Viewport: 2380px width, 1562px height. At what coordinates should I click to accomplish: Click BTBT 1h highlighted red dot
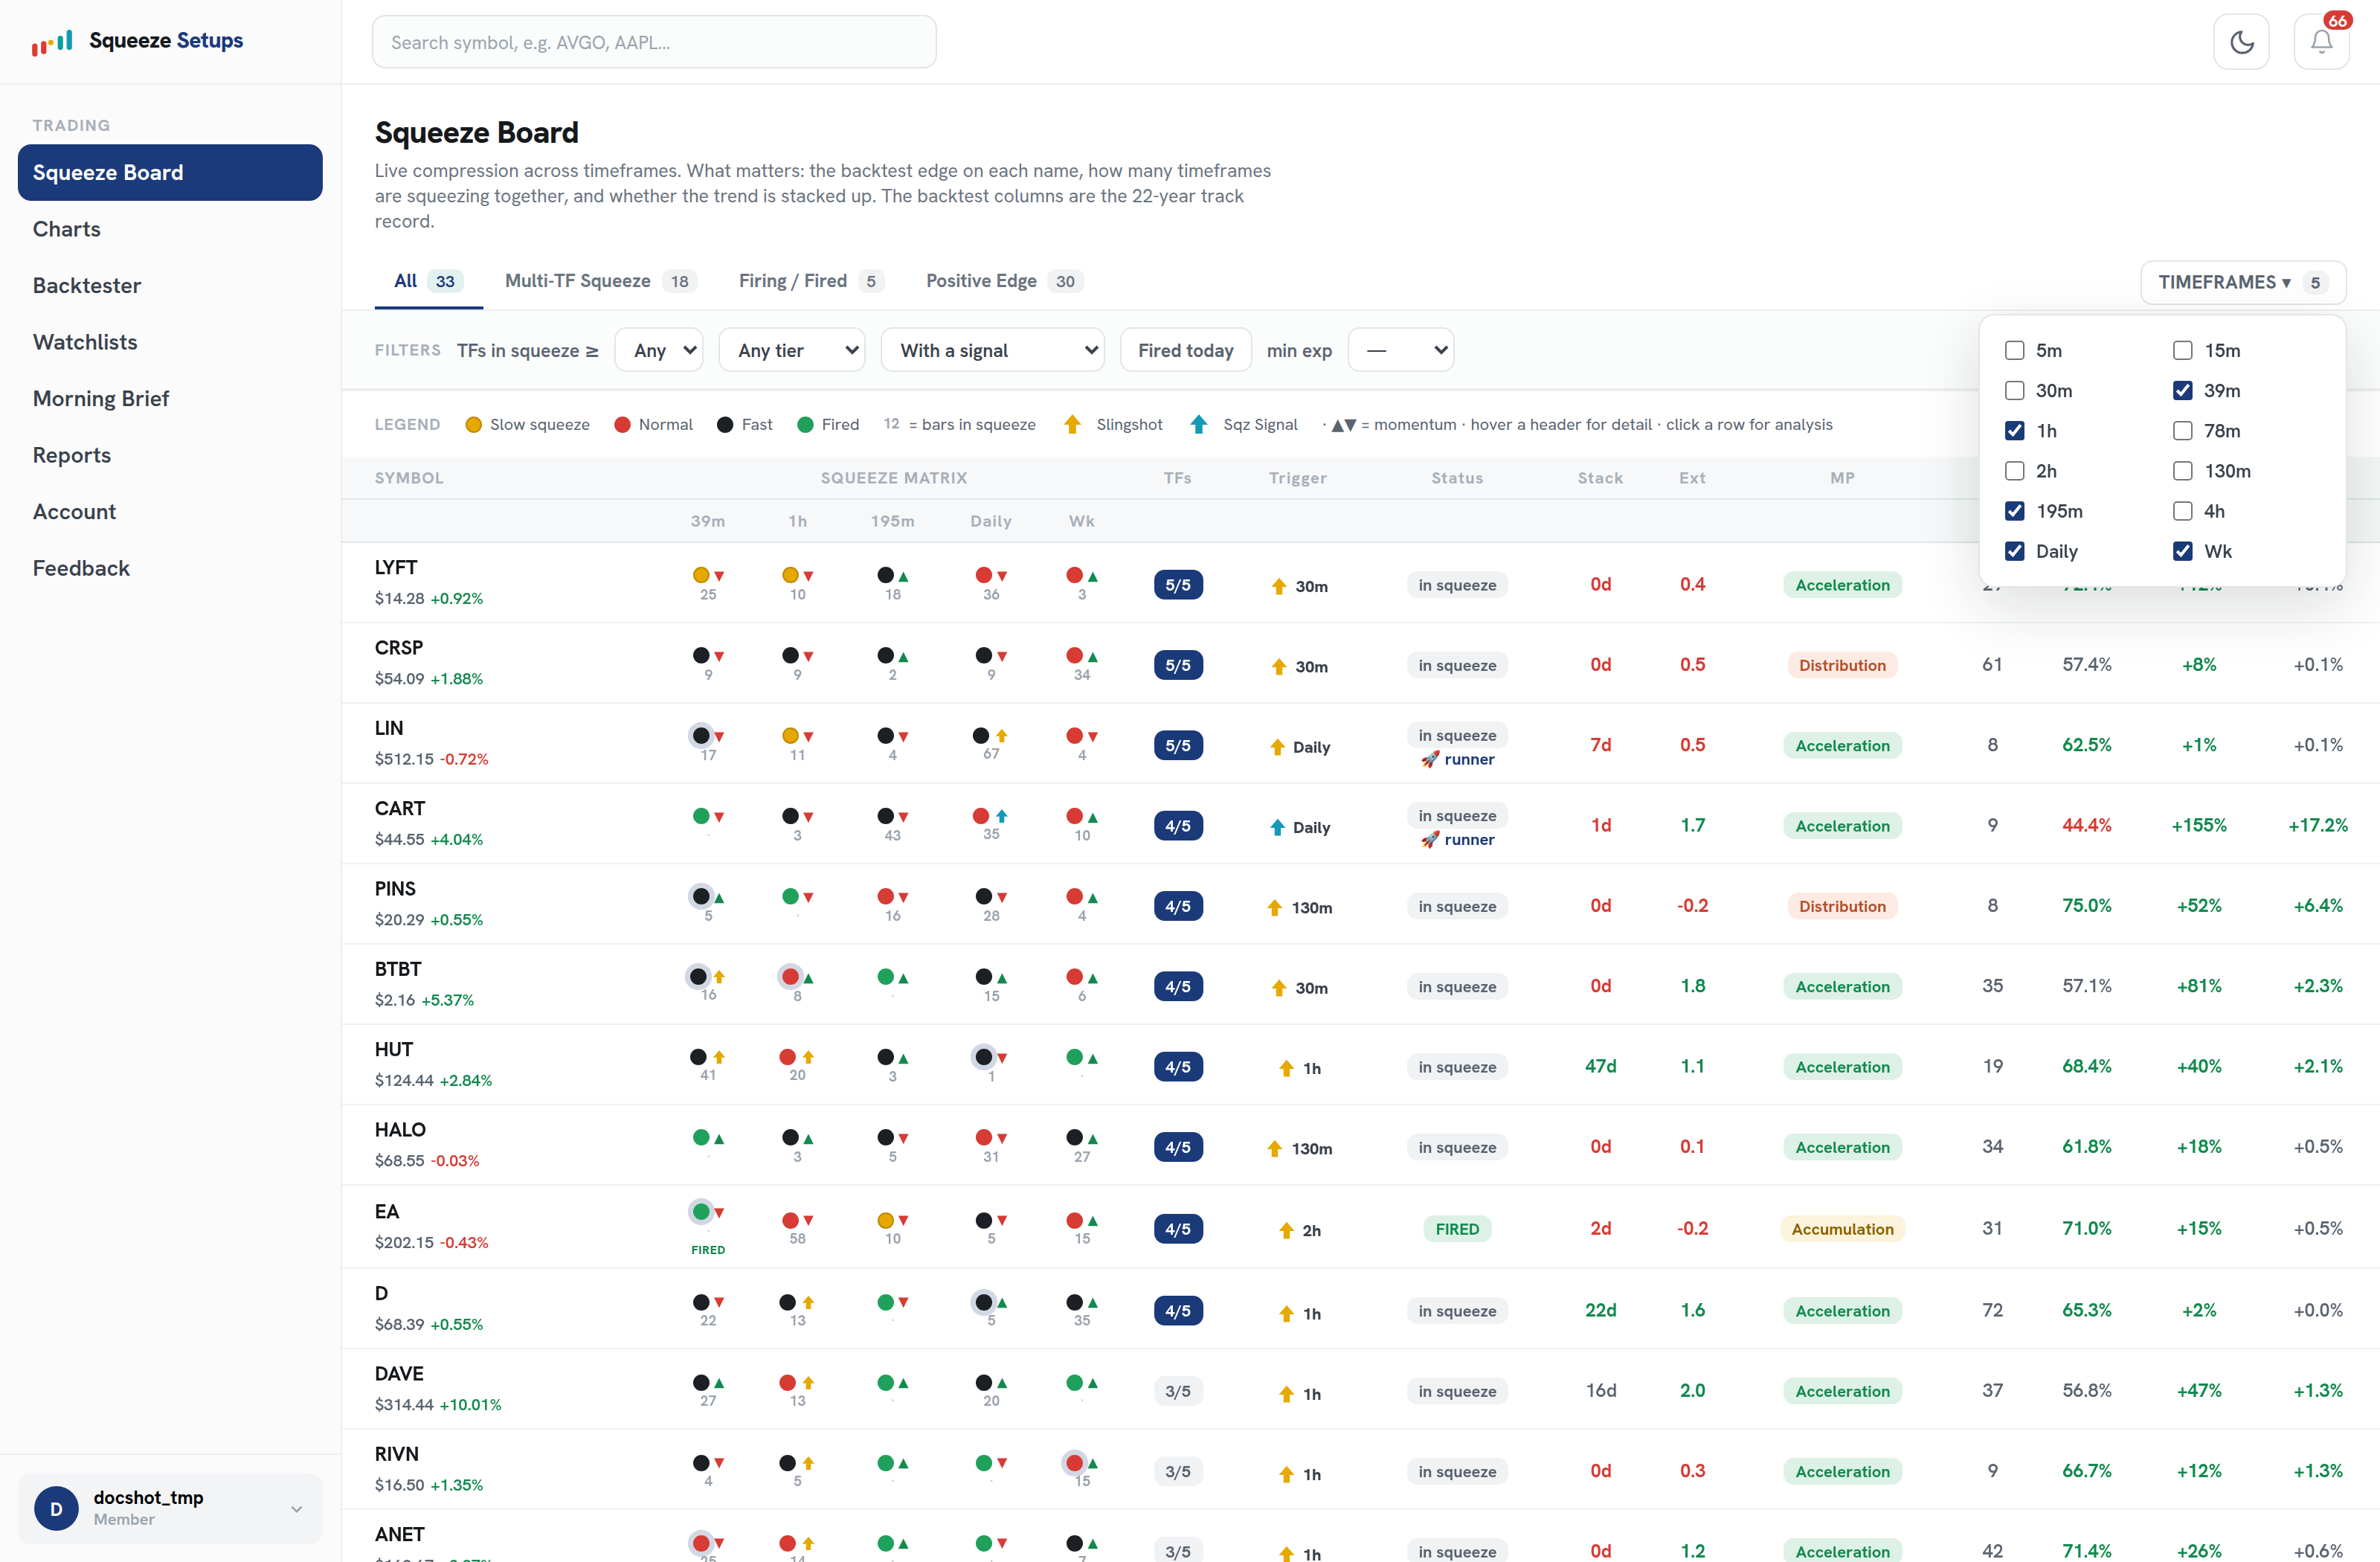click(x=790, y=977)
